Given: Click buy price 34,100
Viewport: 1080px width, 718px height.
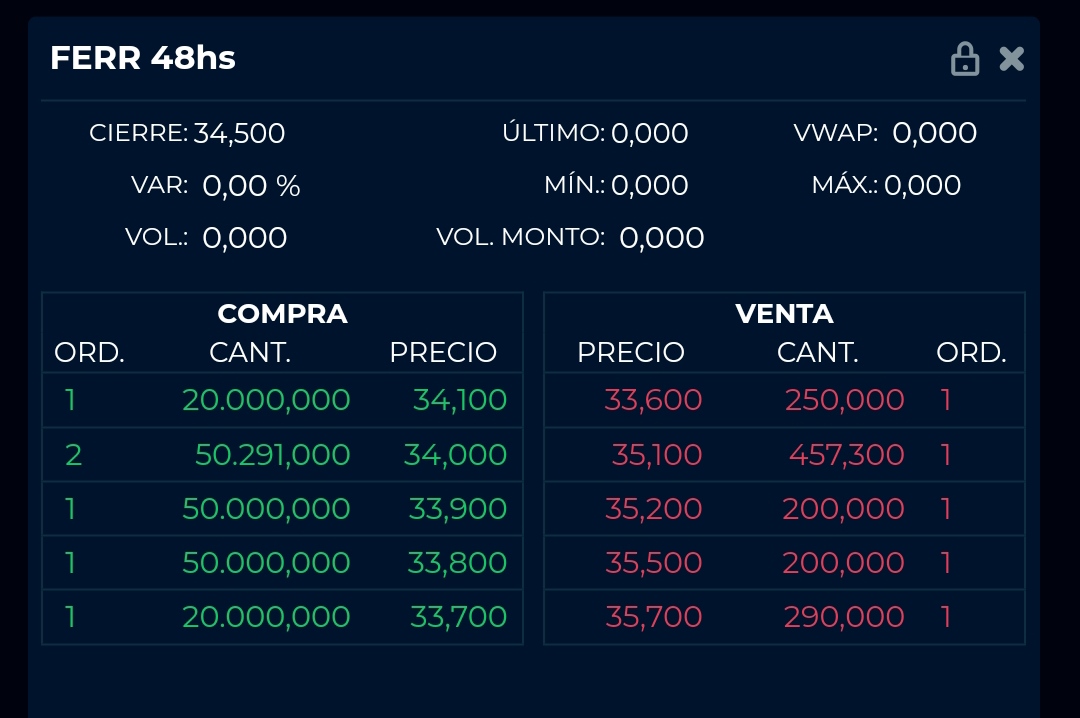Looking at the screenshot, I should tap(460, 401).
